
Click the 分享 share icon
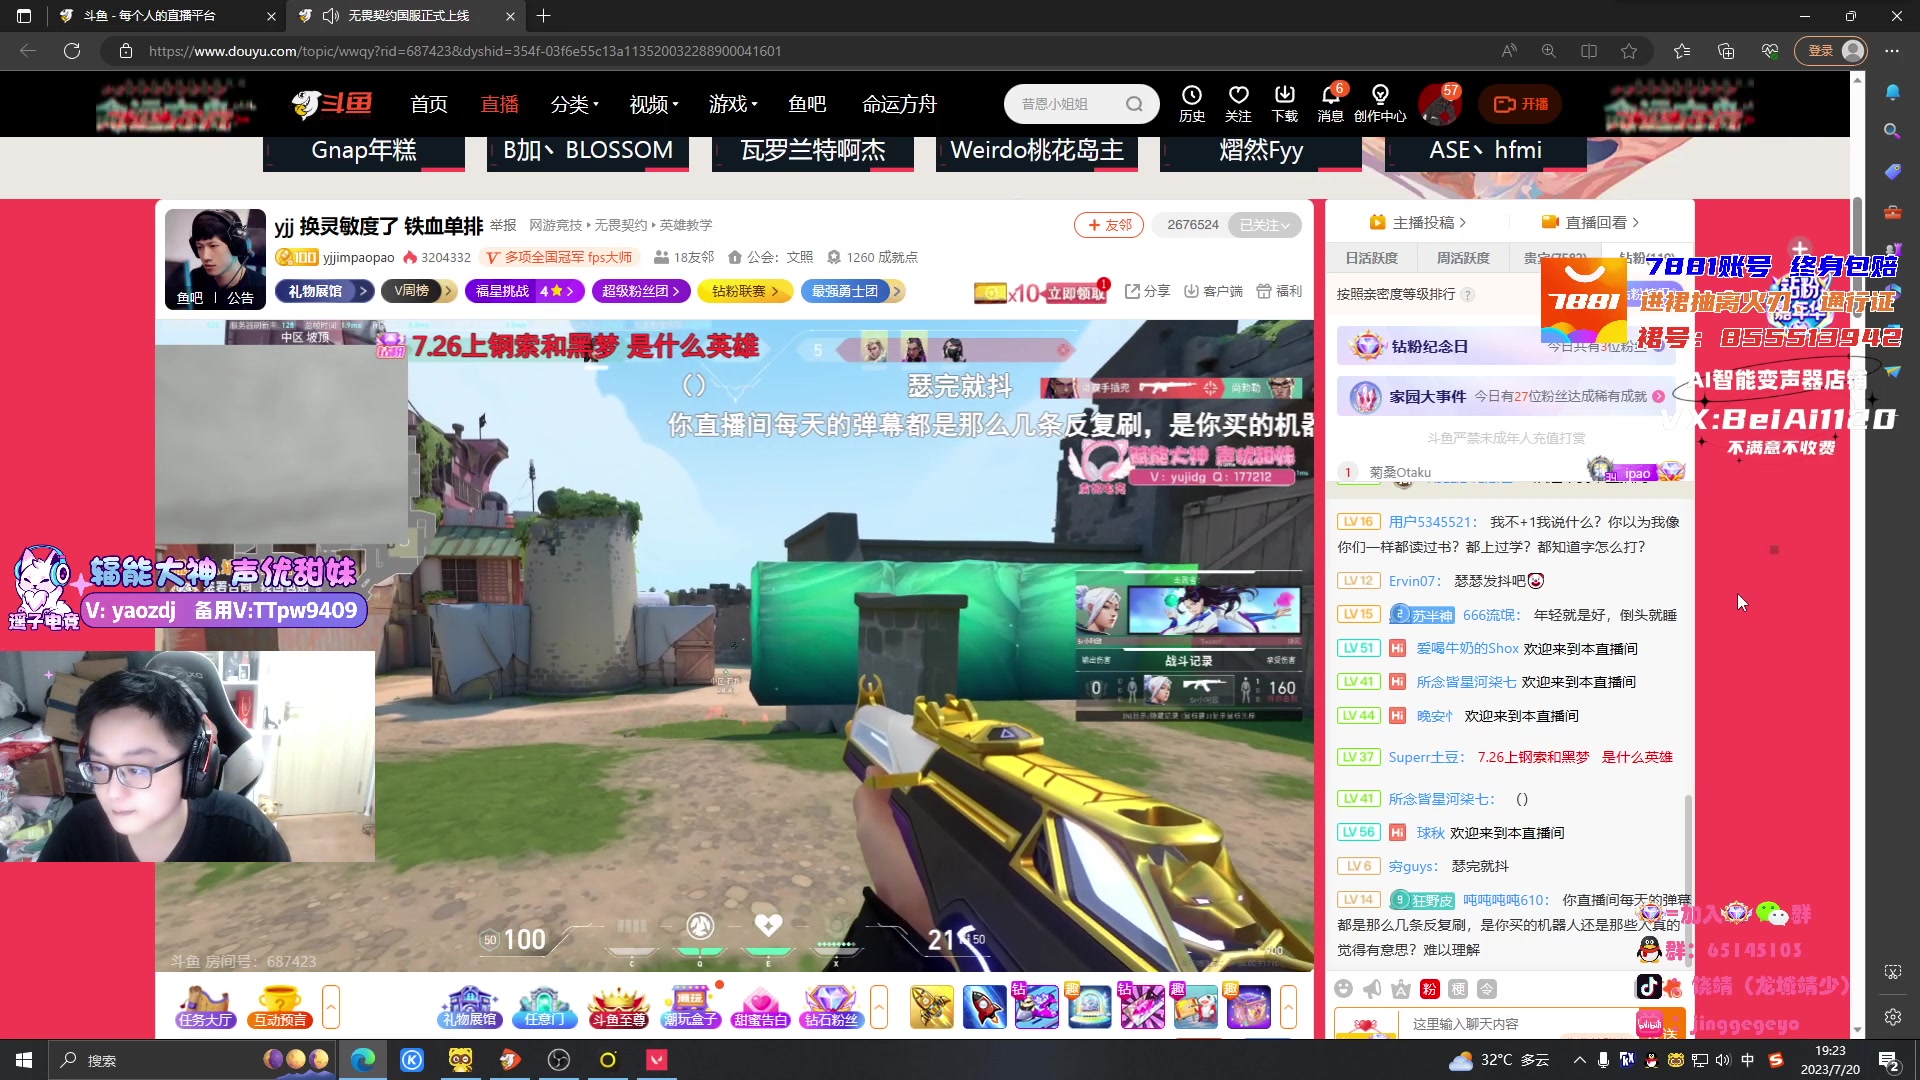tap(1147, 291)
